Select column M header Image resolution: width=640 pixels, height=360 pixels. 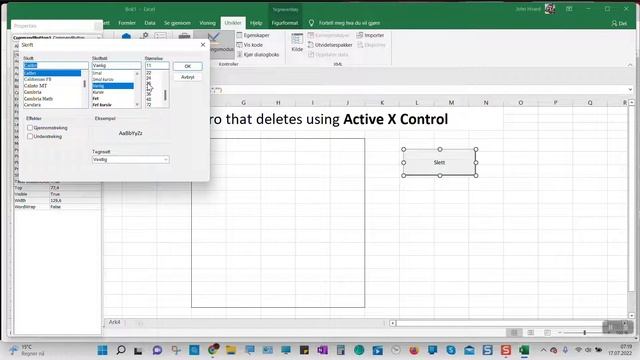tap(451, 102)
